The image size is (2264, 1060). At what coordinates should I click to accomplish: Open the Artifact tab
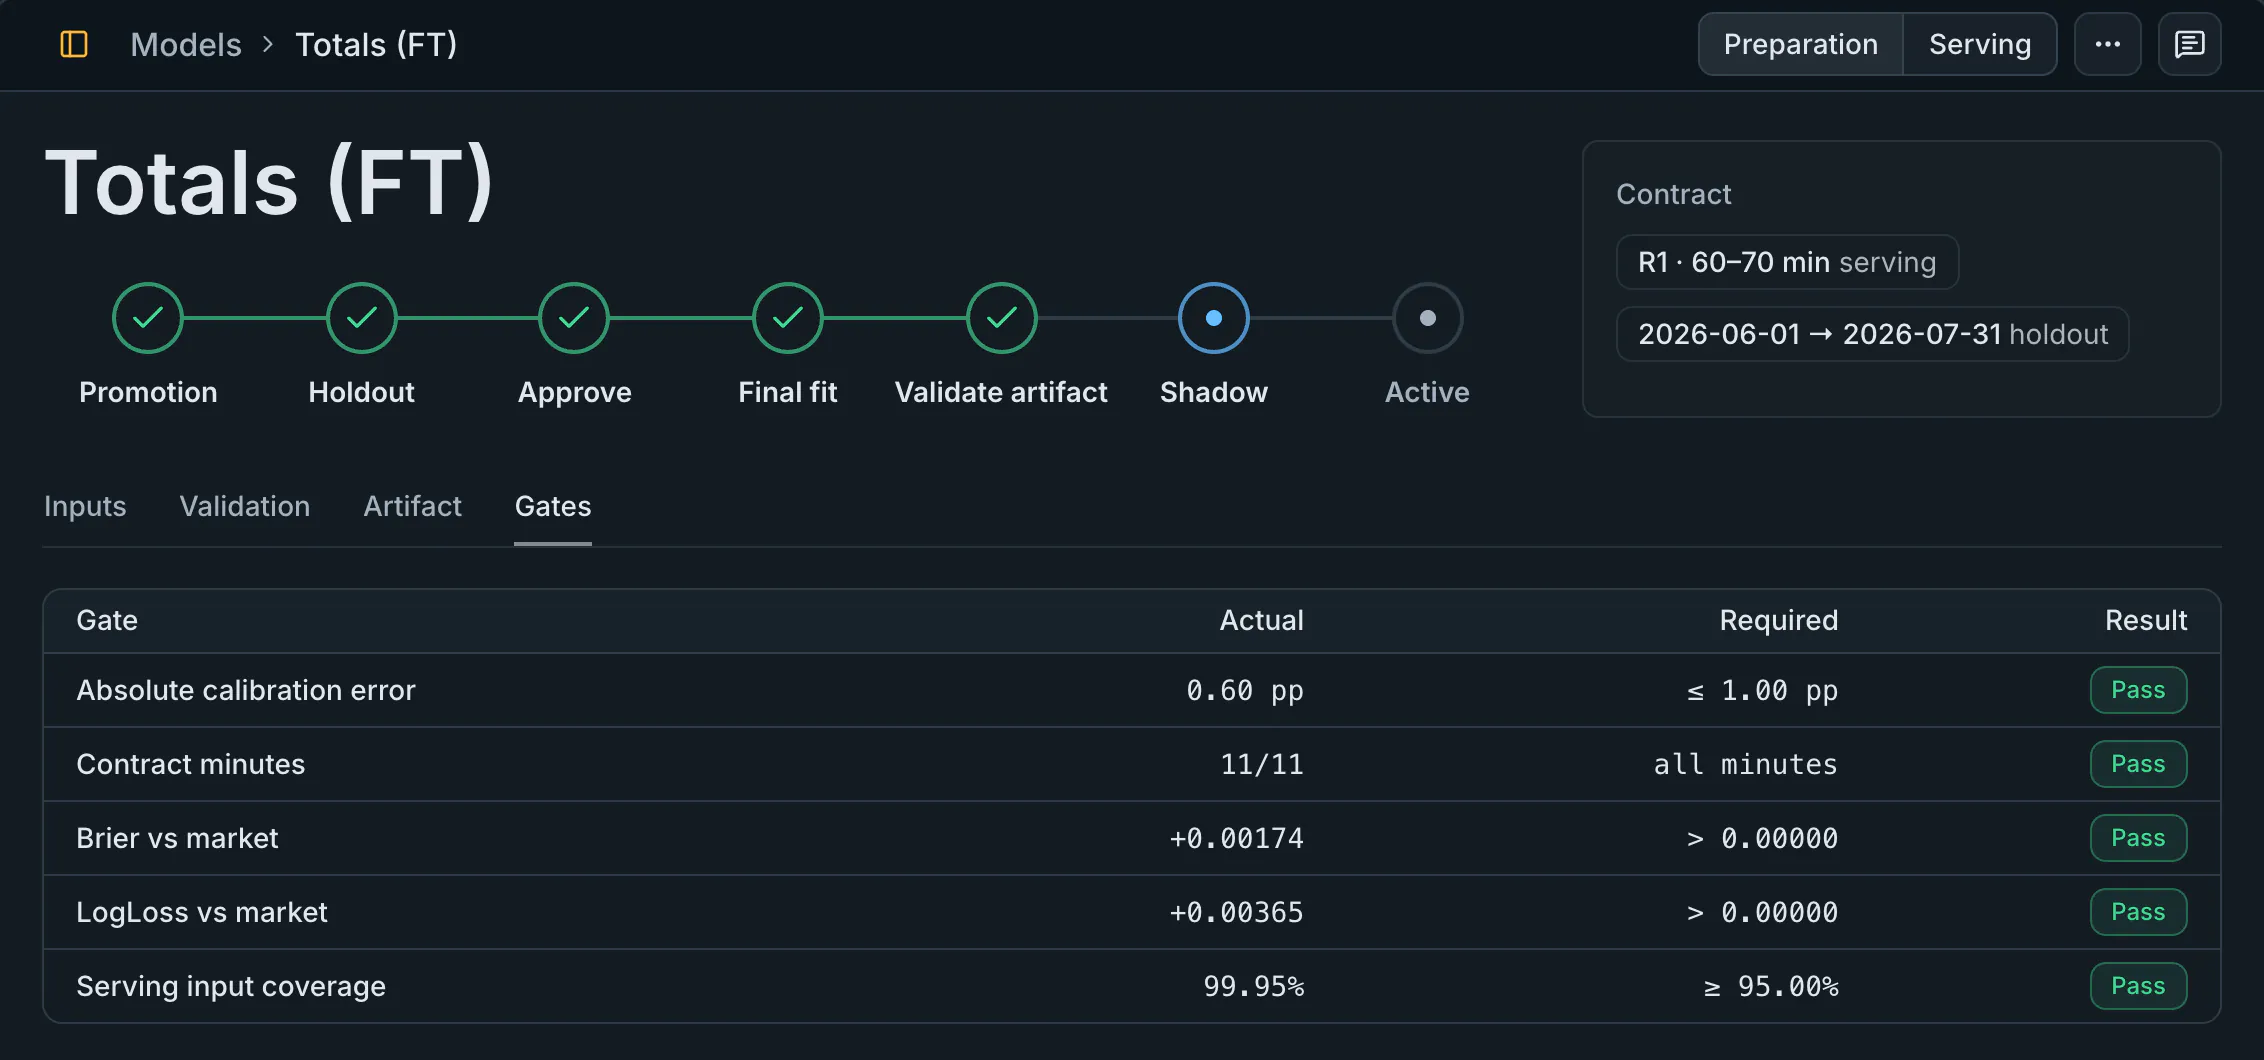pyautogui.click(x=412, y=506)
